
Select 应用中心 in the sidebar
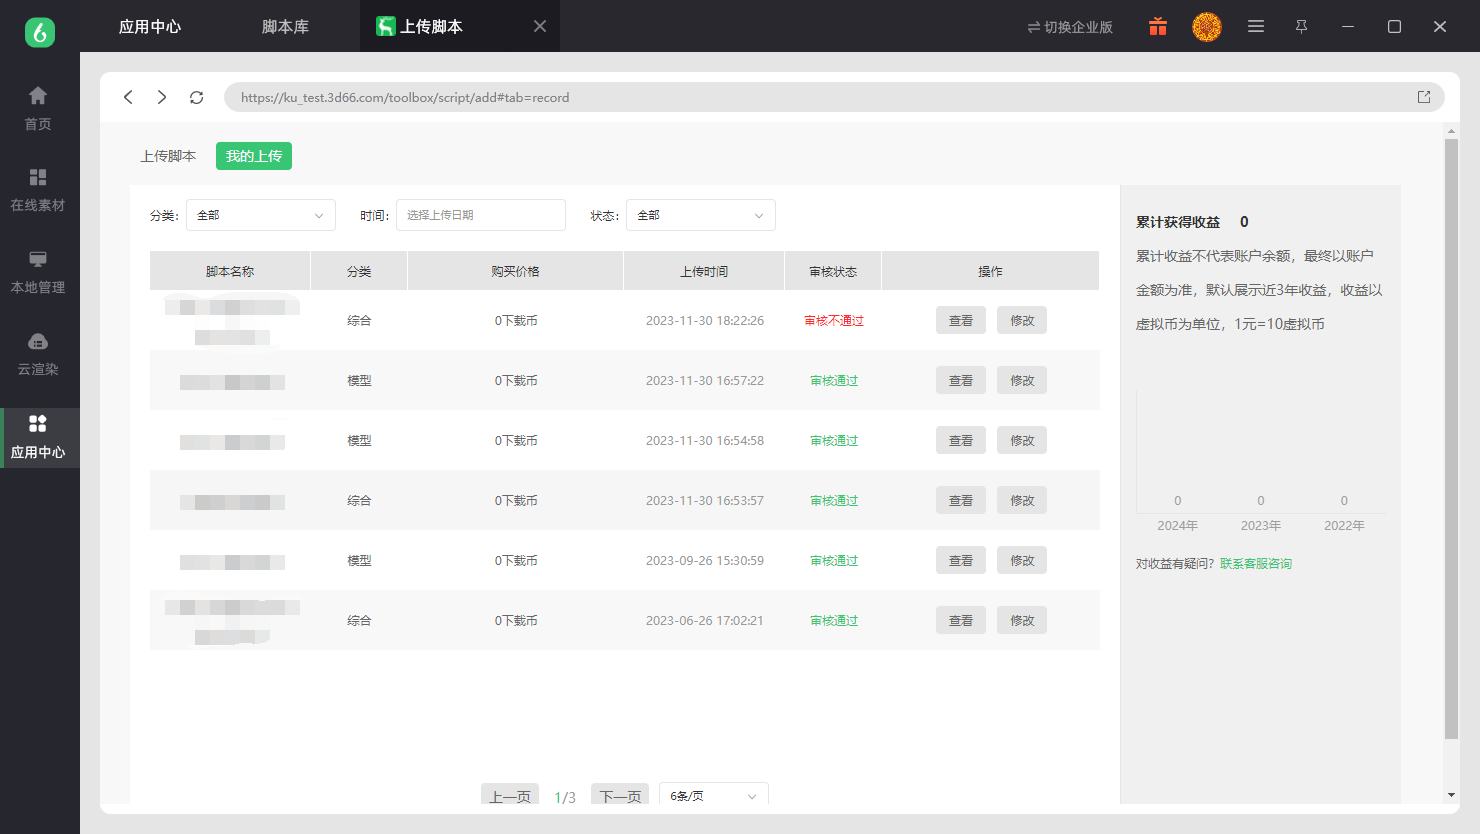[x=38, y=437]
